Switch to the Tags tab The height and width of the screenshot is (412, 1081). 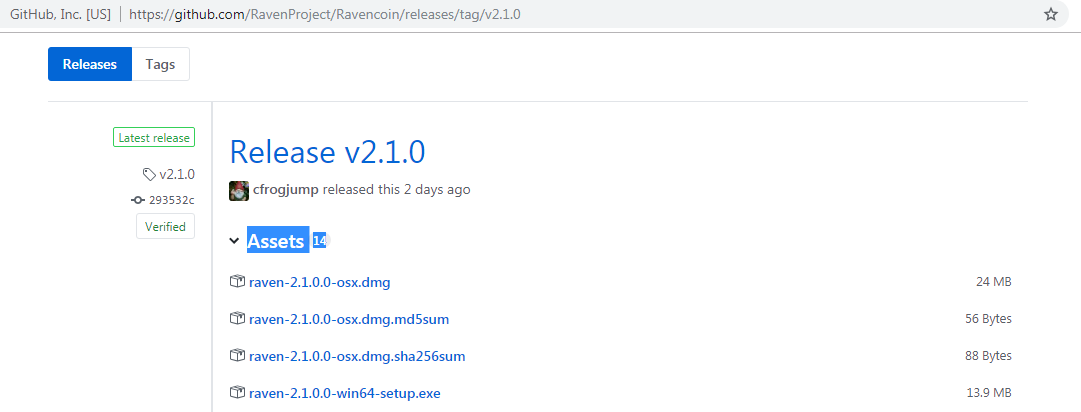[x=160, y=64]
